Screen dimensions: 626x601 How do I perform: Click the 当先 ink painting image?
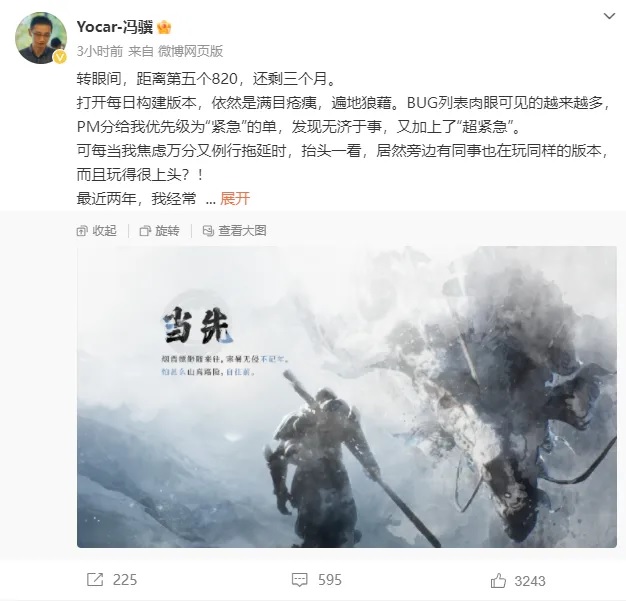coord(347,397)
